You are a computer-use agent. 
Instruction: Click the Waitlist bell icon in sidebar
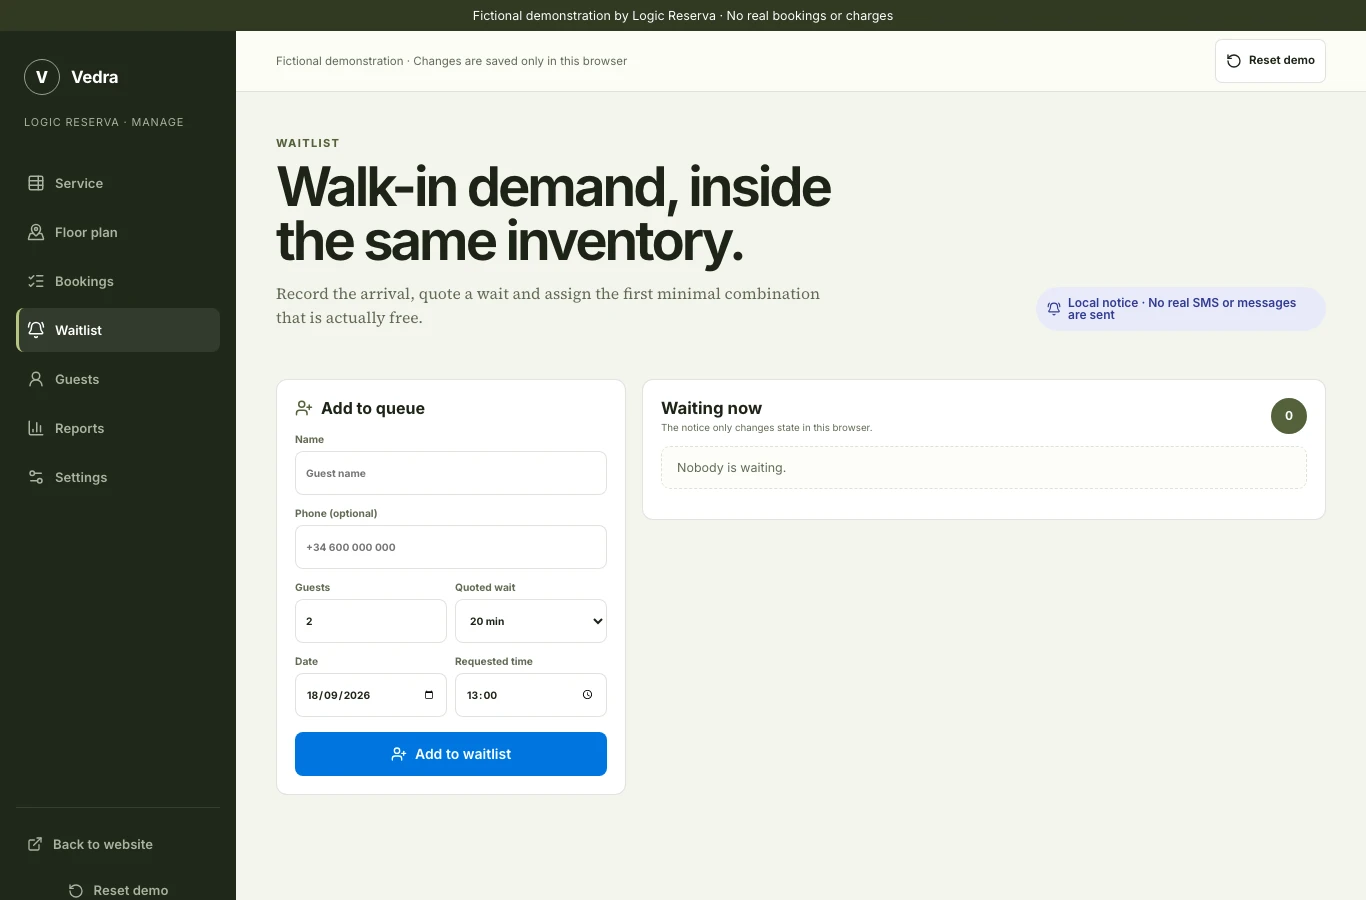tap(36, 330)
